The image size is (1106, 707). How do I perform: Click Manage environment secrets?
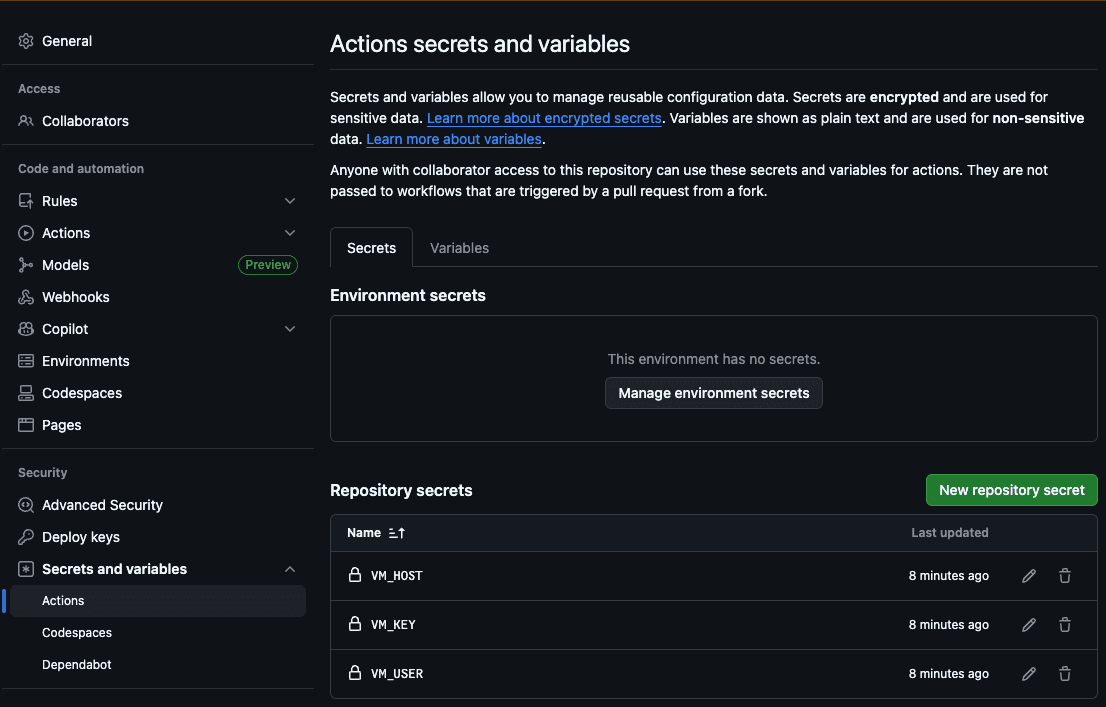tap(713, 393)
